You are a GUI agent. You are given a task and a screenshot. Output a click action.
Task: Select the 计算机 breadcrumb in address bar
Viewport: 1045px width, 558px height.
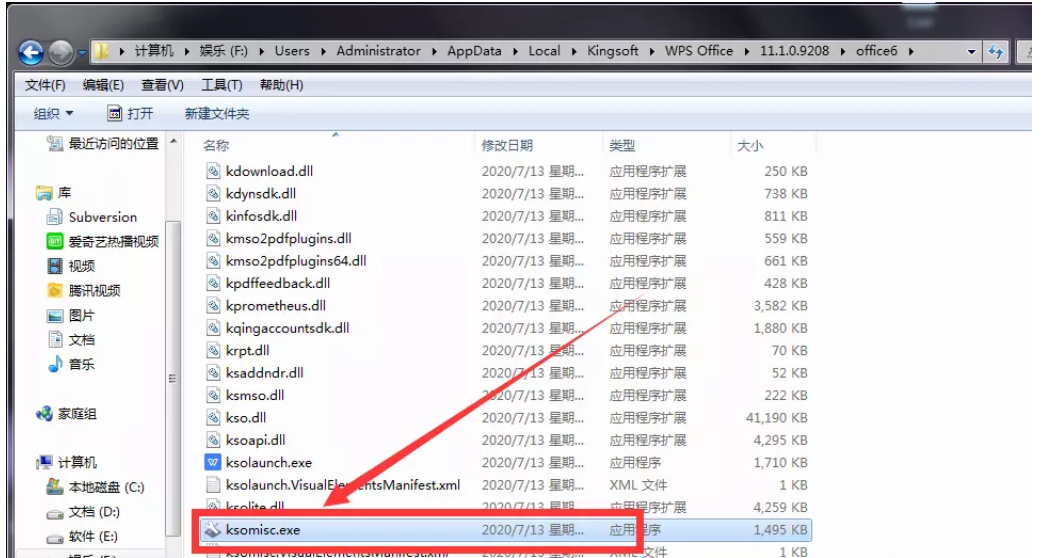[x=154, y=51]
